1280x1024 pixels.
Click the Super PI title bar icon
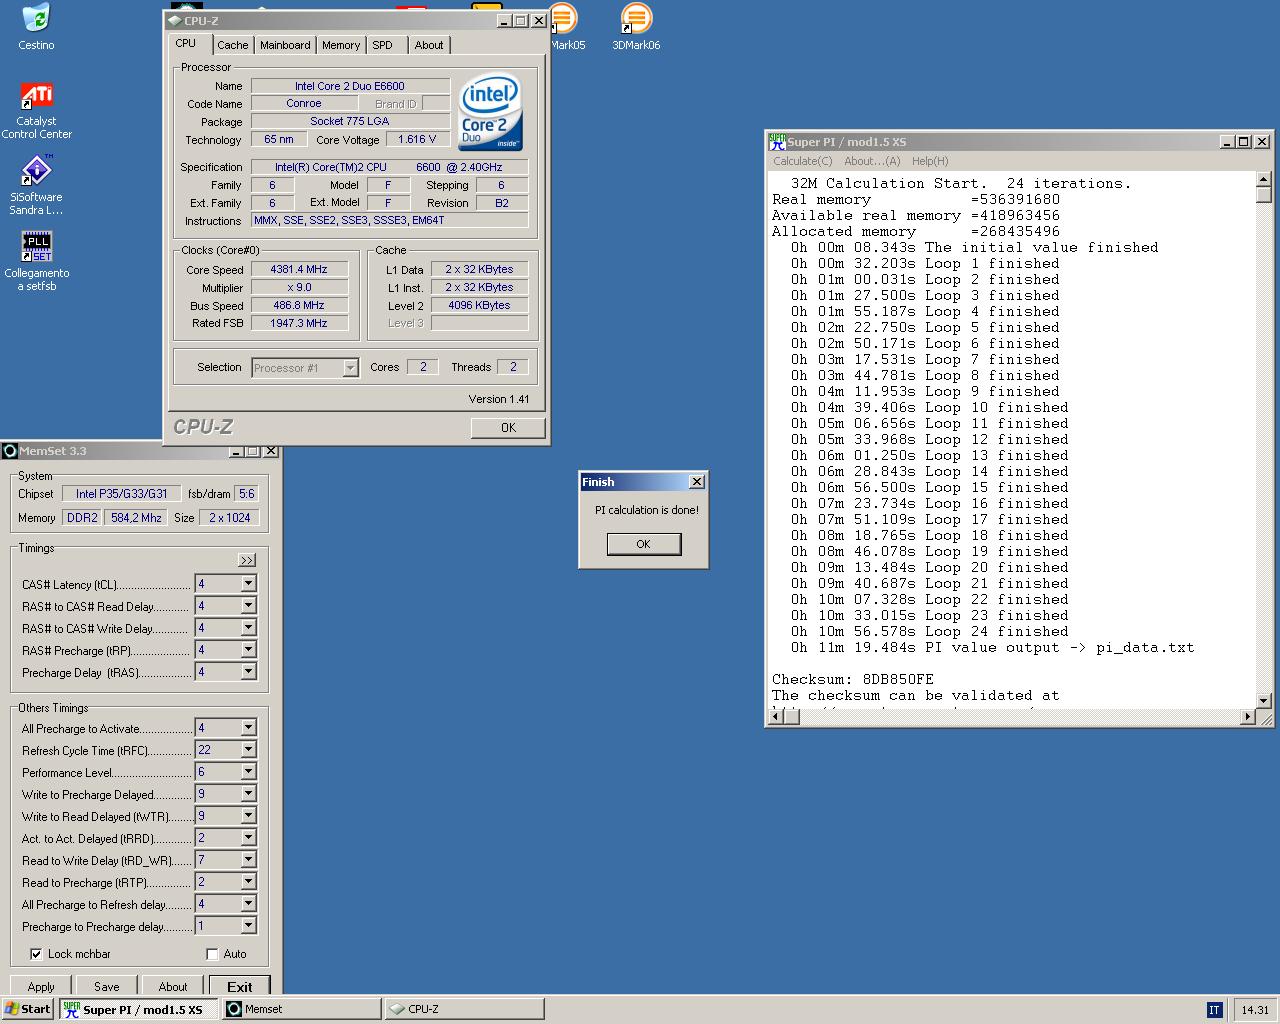[x=777, y=142]
